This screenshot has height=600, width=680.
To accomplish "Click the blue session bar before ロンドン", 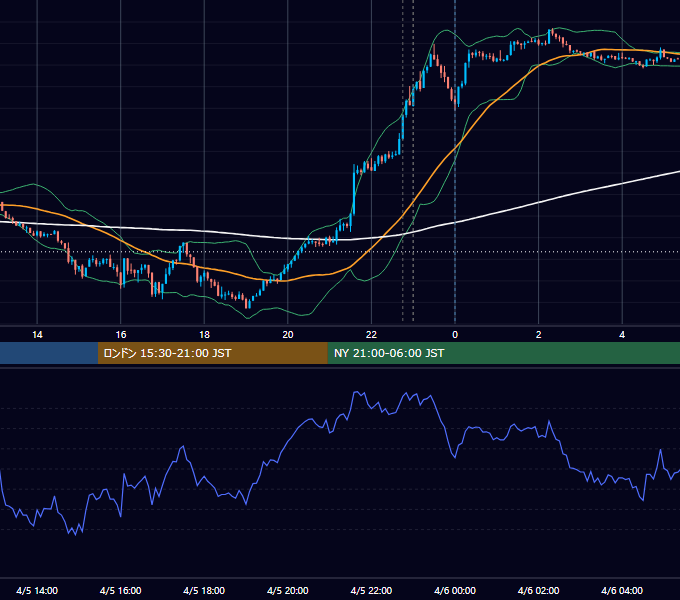I will 49,353.
